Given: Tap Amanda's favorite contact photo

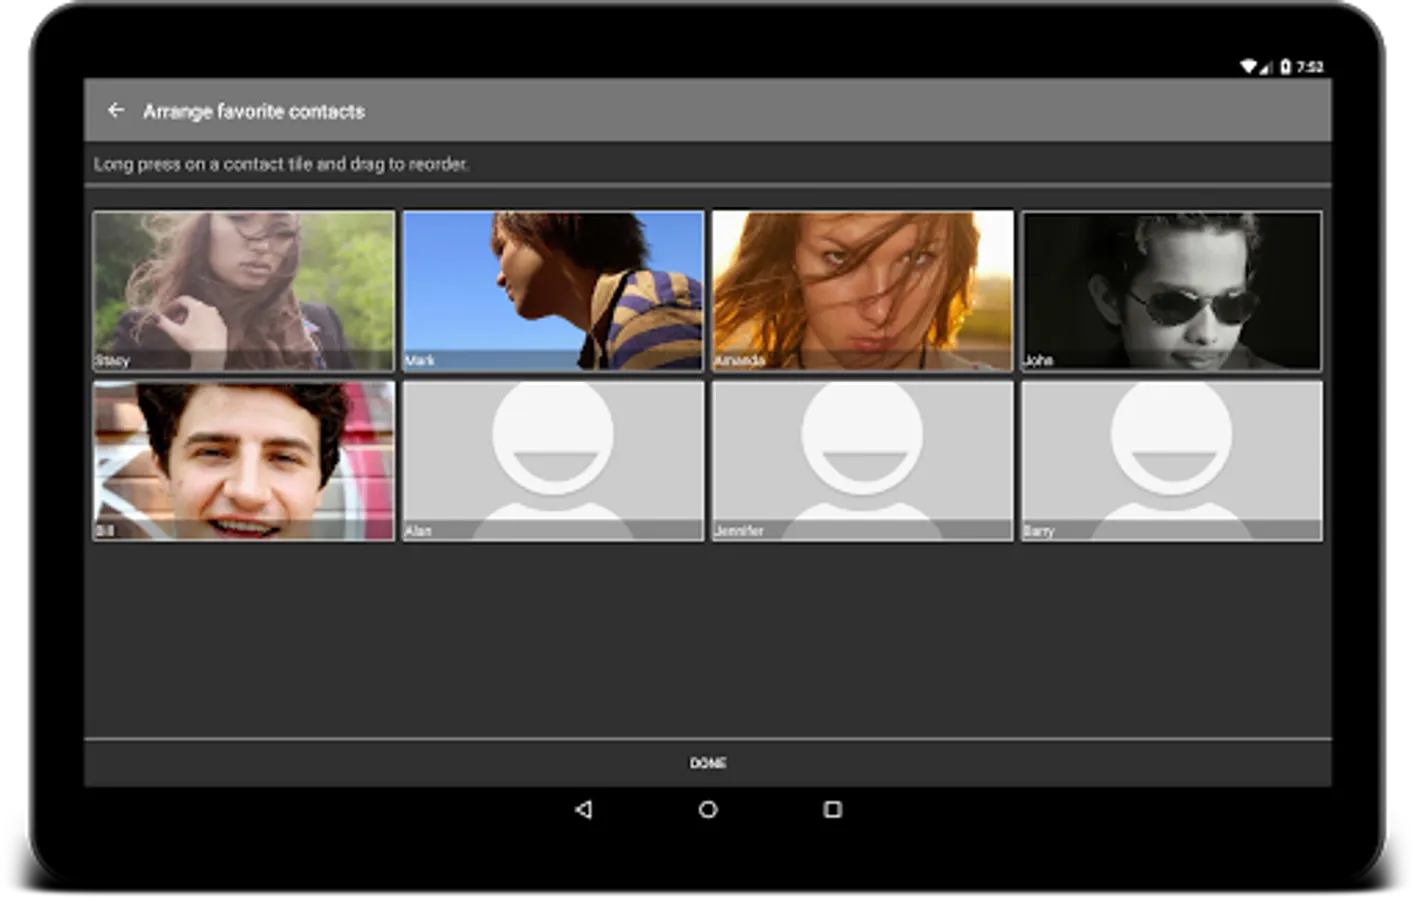Looking at the screenshot, I should (x=862, y=291).
